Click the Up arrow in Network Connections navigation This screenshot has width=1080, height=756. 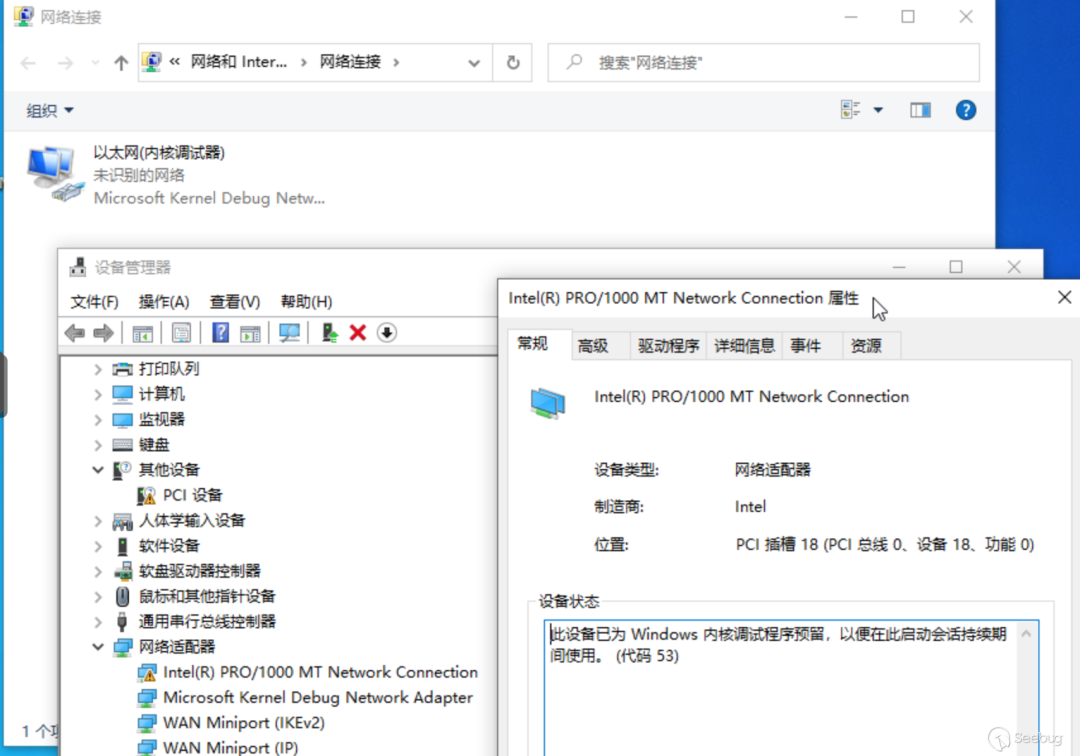121,63
